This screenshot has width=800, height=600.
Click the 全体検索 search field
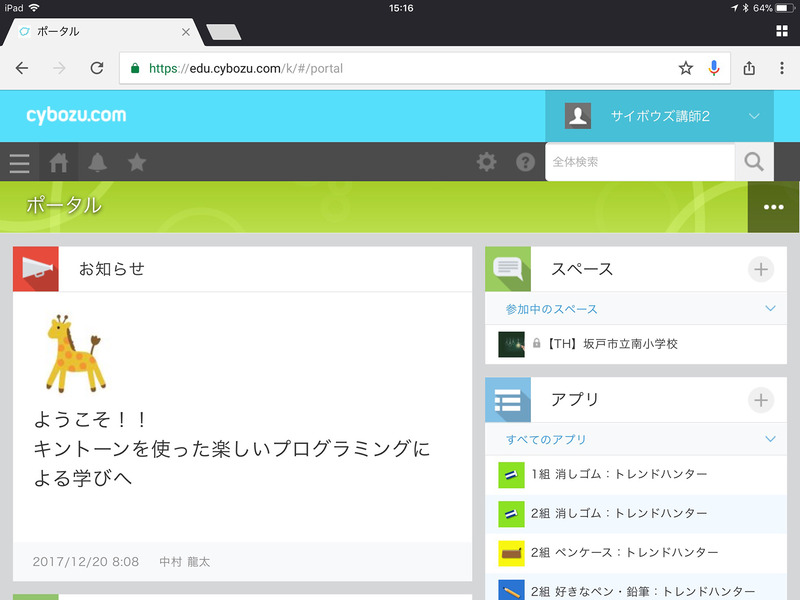pyautogui.click(x=640, y=162)
